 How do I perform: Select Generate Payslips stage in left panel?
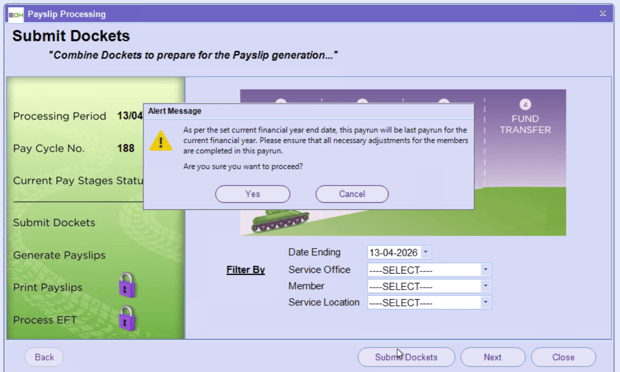coord(59,255)
